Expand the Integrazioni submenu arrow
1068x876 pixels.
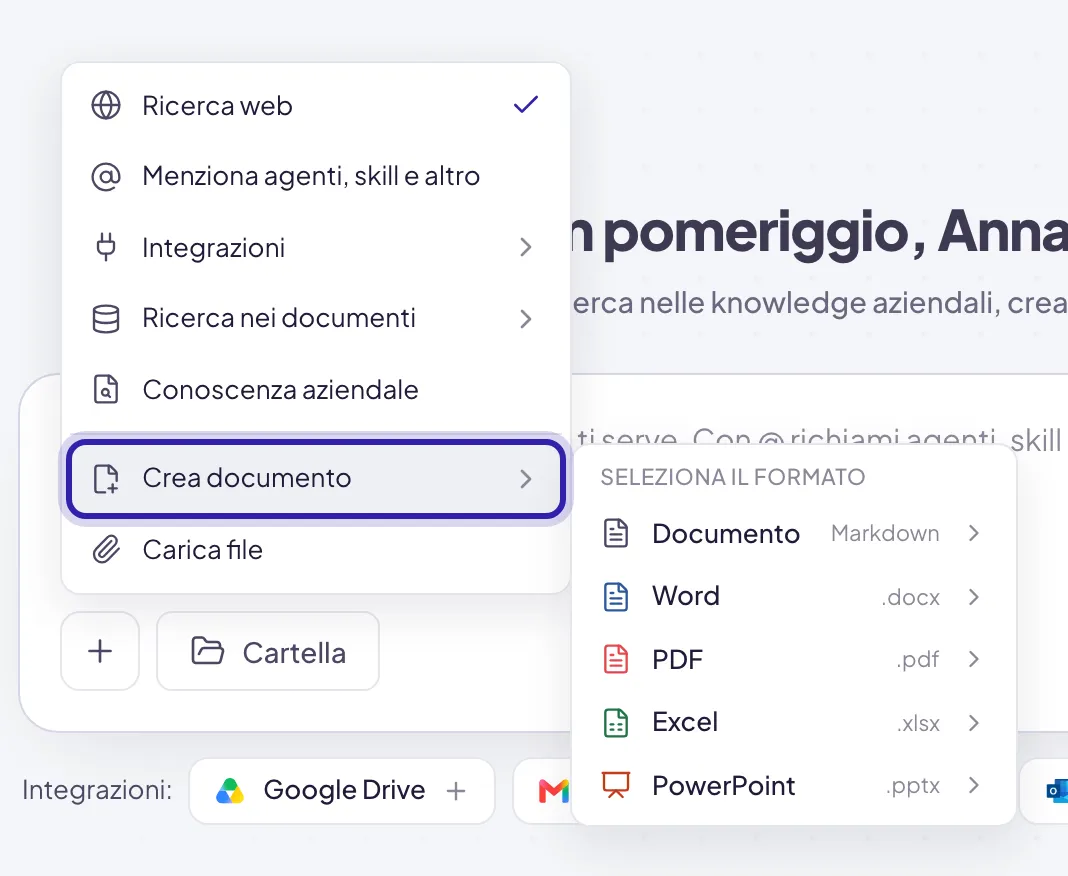[526, 247]
